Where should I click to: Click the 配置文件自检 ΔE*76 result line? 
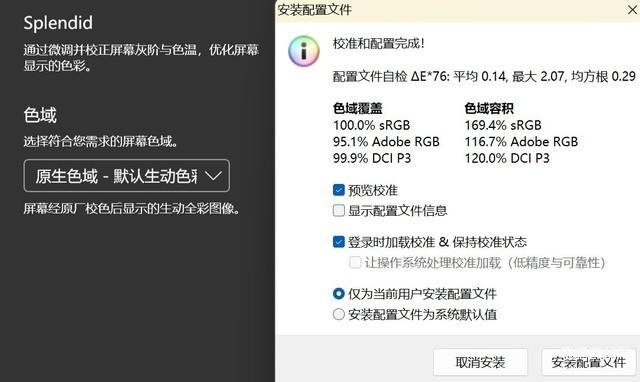coord(484,76)
